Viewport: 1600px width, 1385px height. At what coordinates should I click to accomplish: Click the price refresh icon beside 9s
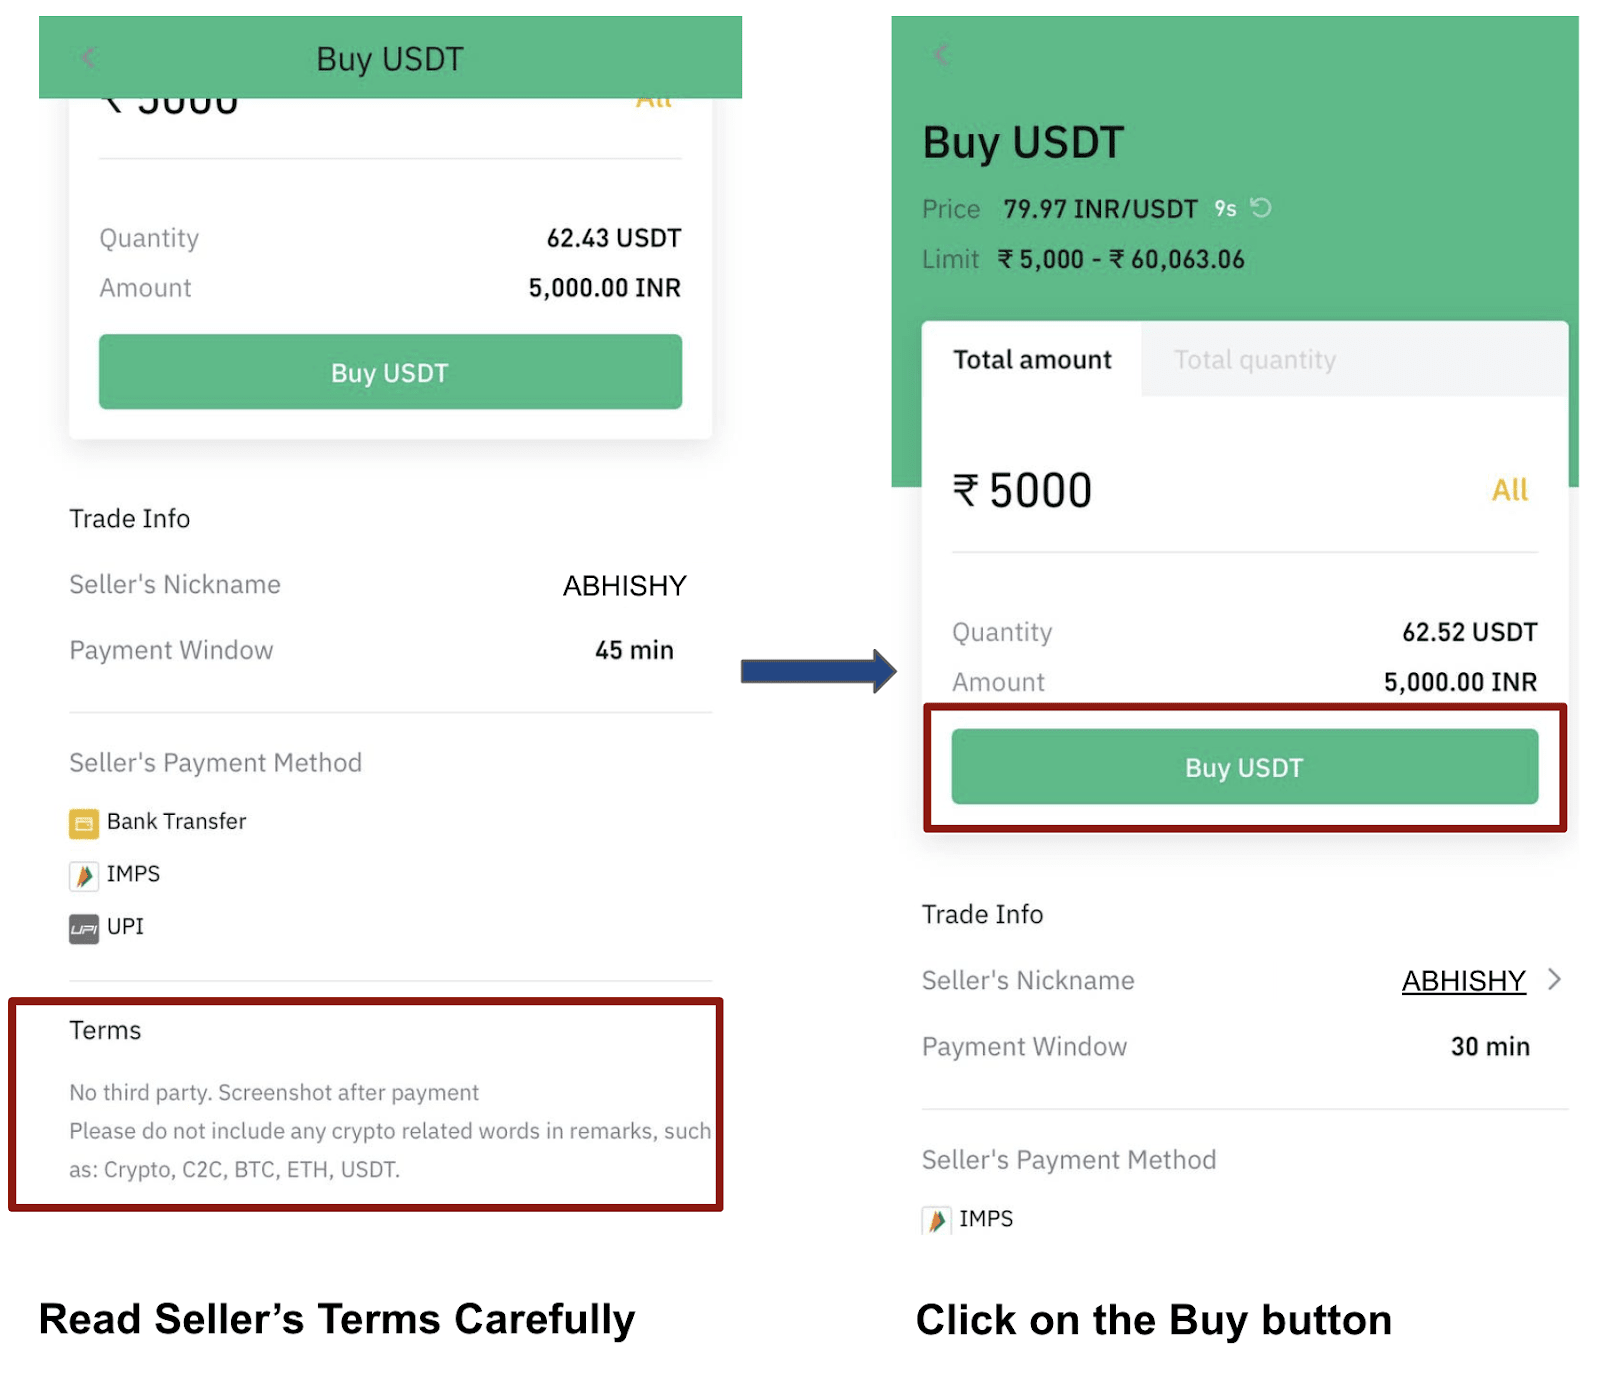click(1261, 208)
